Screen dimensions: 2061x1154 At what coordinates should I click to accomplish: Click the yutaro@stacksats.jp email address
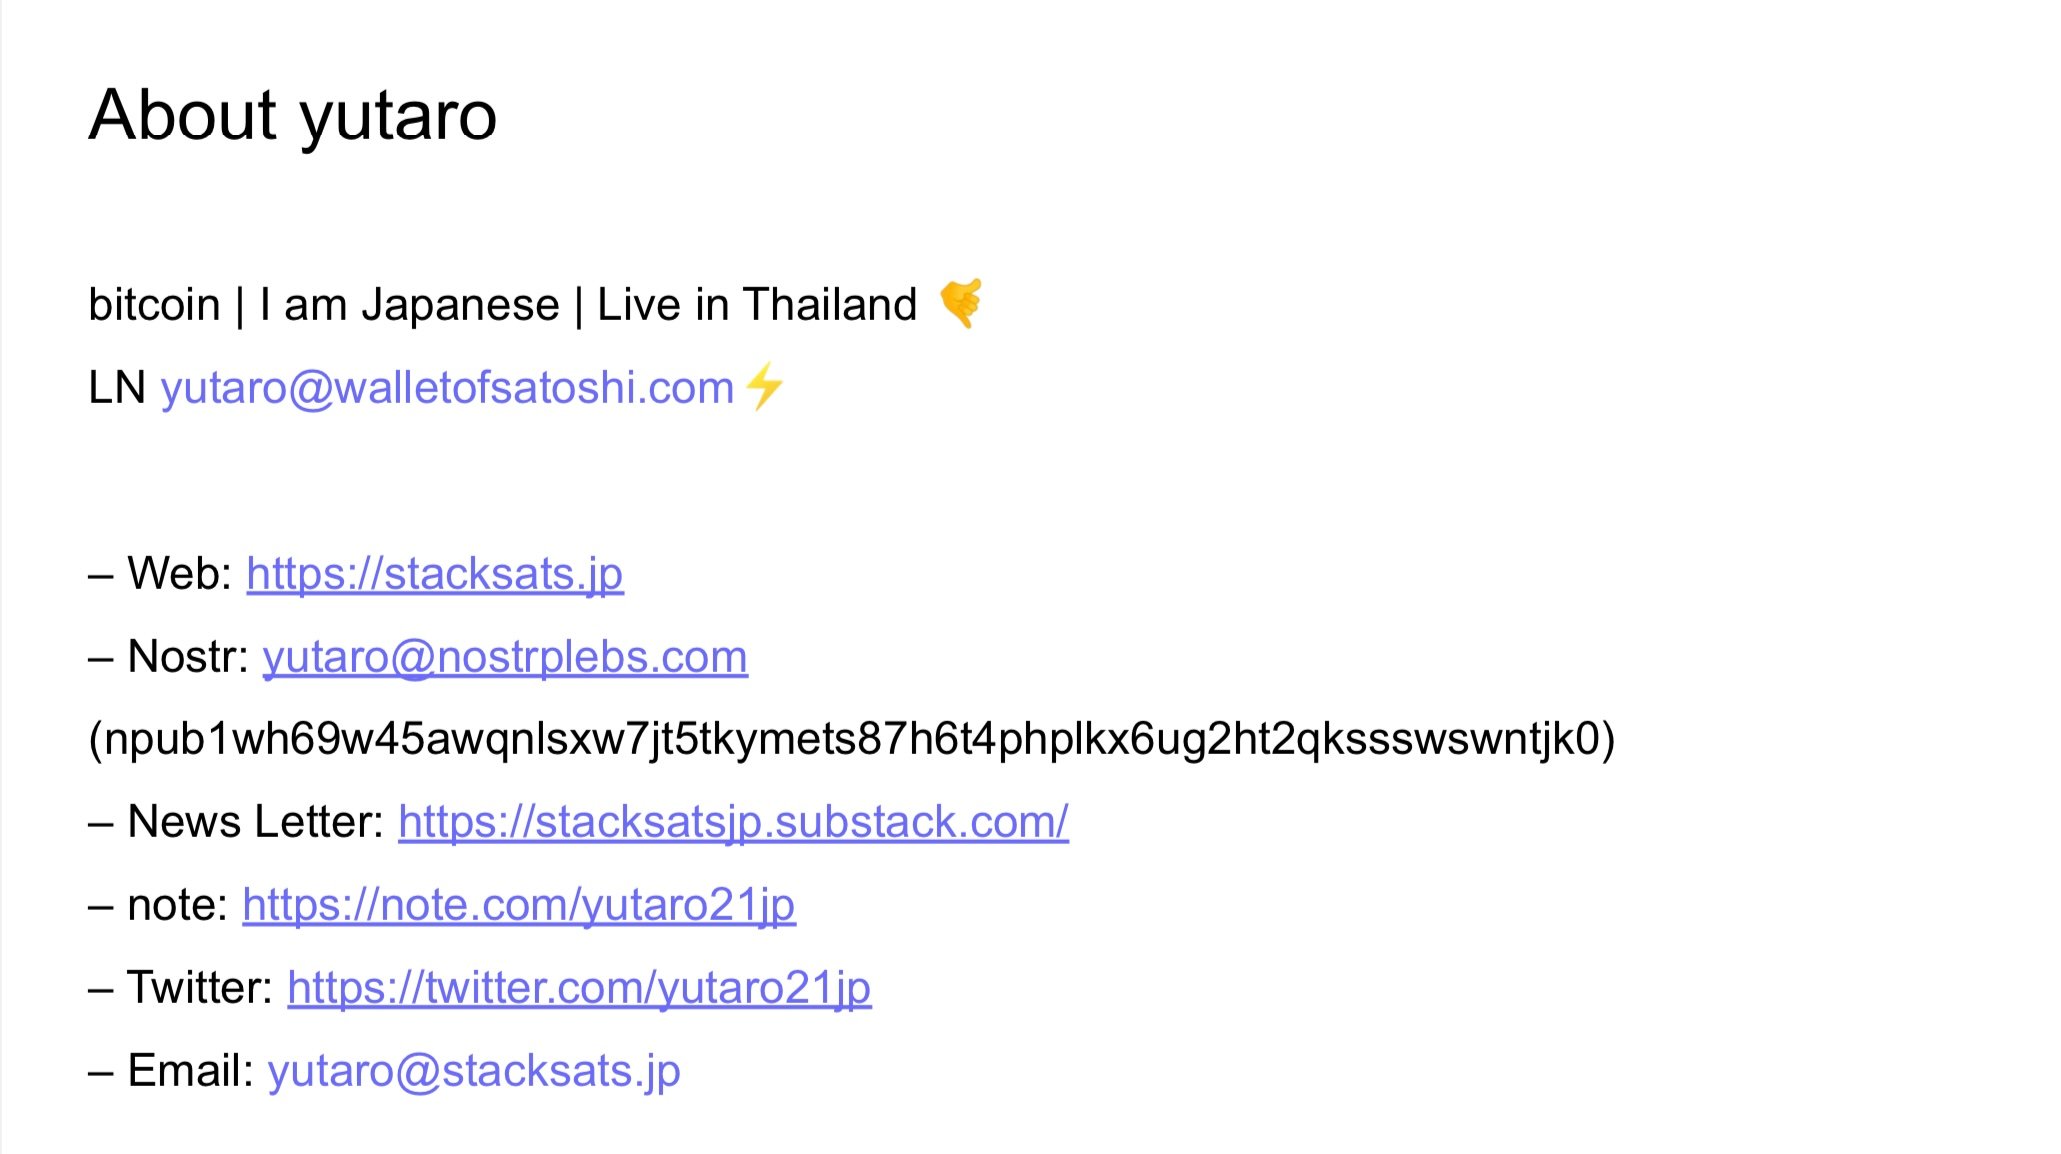pyautogui.click(x=474, y=1071)
